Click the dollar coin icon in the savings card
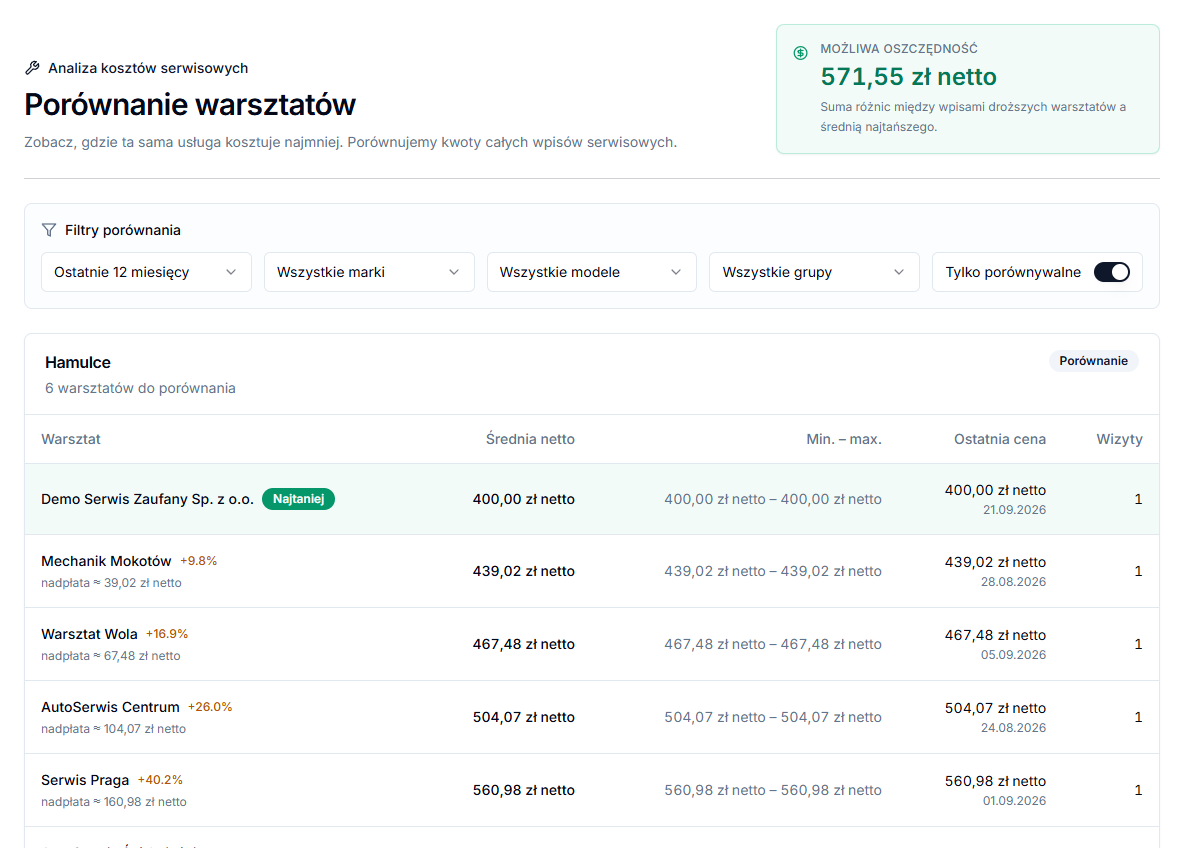 pos(800,53)
